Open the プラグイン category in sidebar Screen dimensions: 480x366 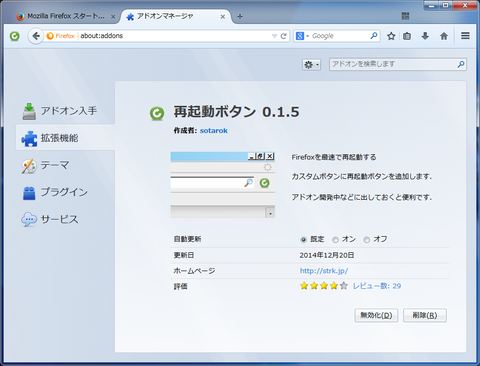coord(65,192)
